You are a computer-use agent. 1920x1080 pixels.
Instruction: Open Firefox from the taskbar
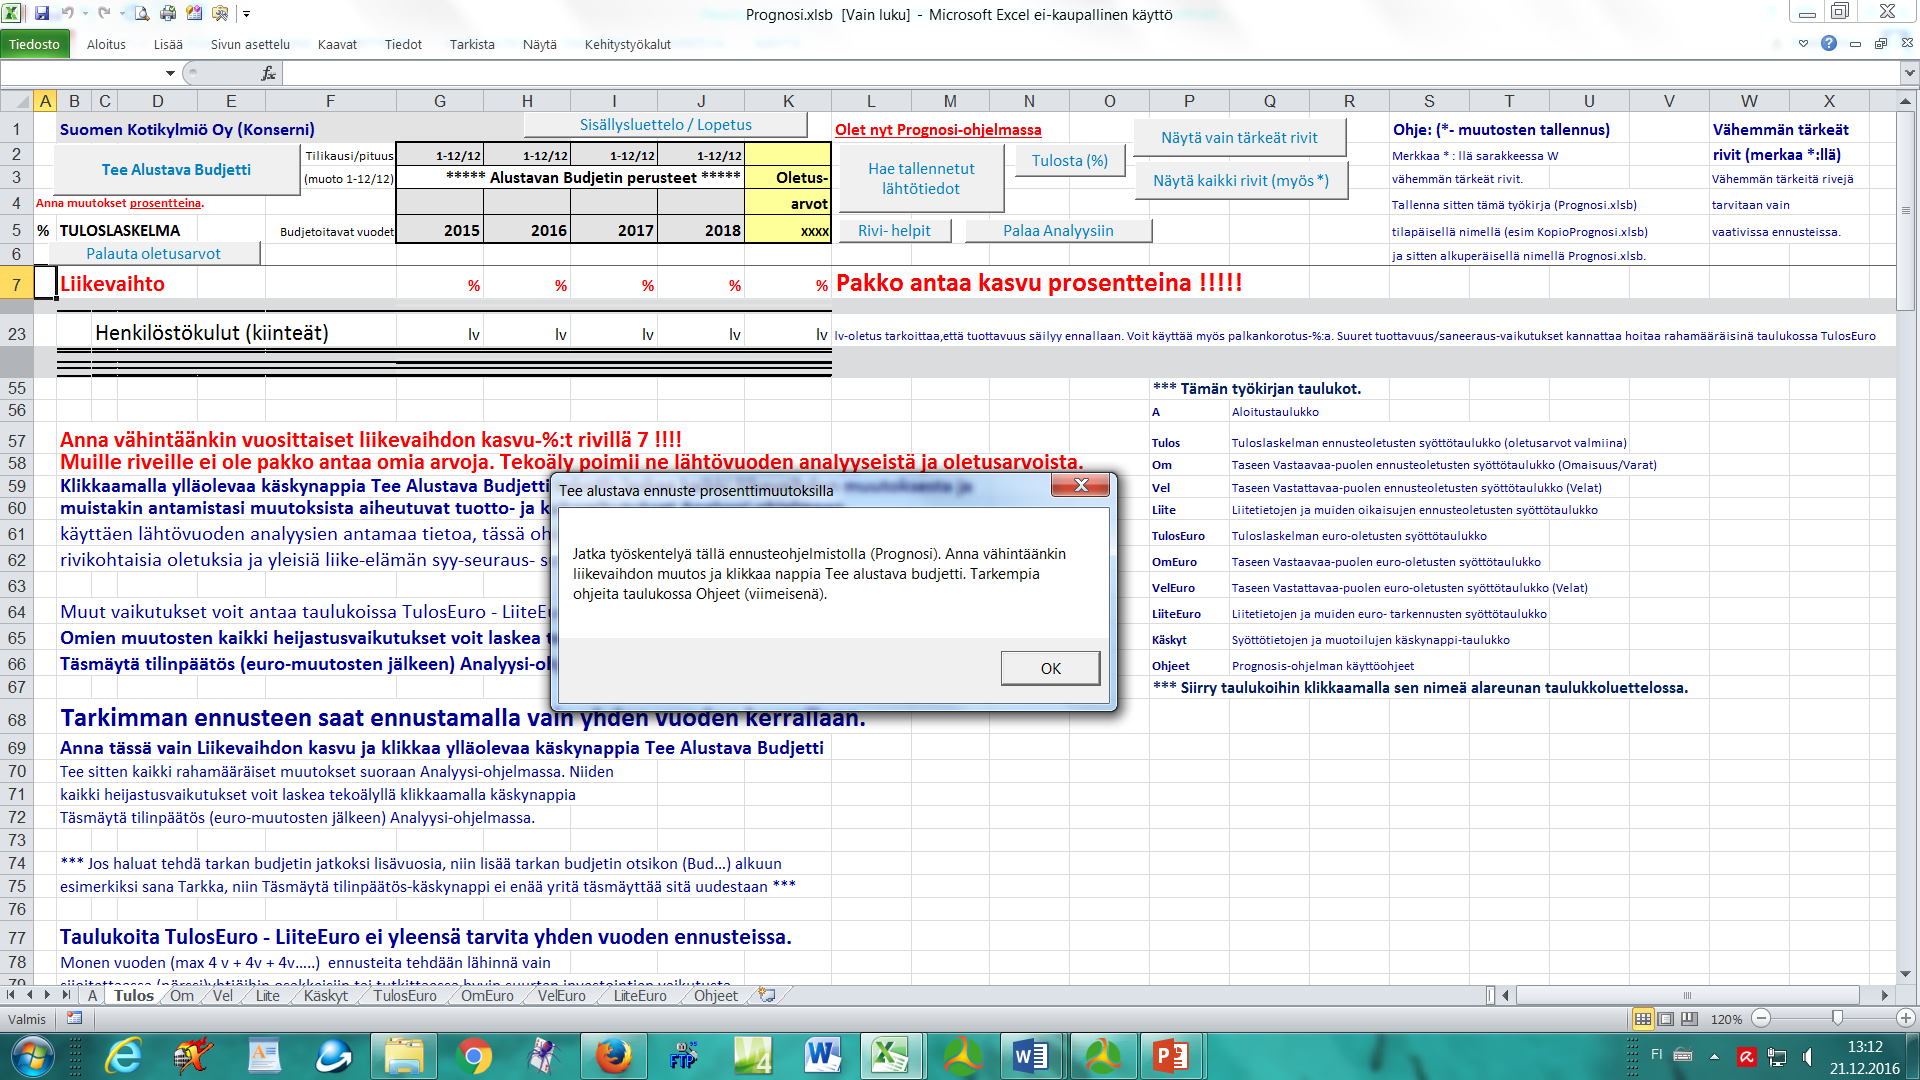click(x=613, y=1056)
